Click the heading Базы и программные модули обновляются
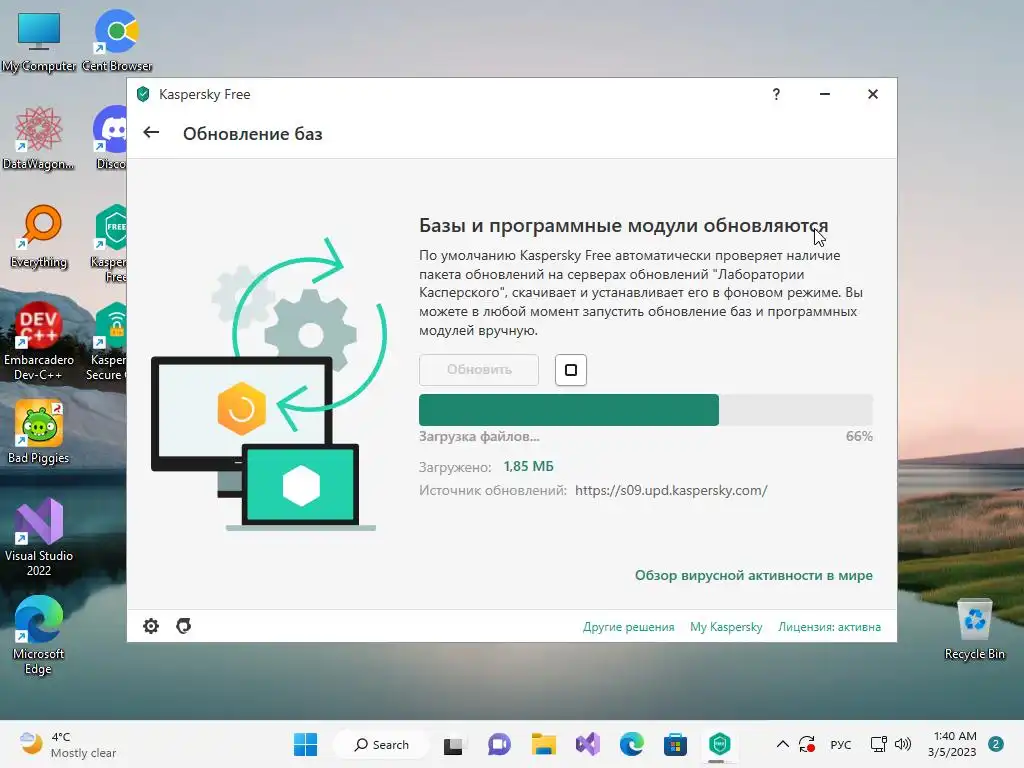The image size is (1024, 768). tap(624, 225)
